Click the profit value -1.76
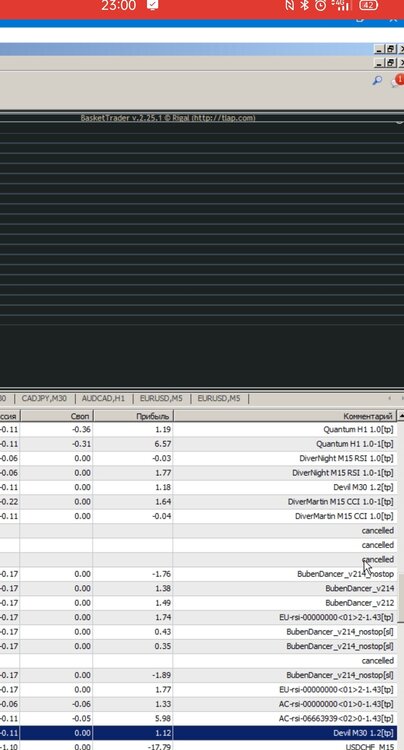Image resolution: width=404 pixels, height=750 pixels. pos(161,574)
